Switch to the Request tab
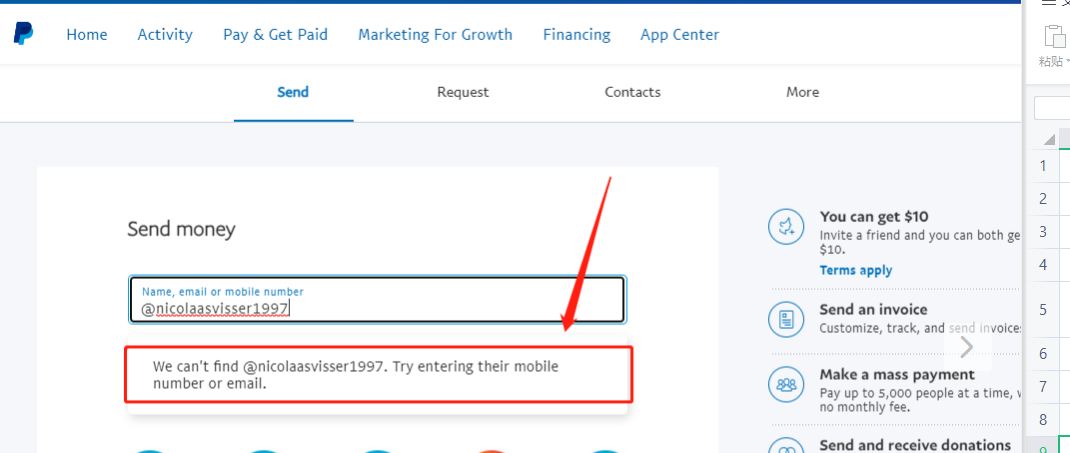 pos(463,92)
